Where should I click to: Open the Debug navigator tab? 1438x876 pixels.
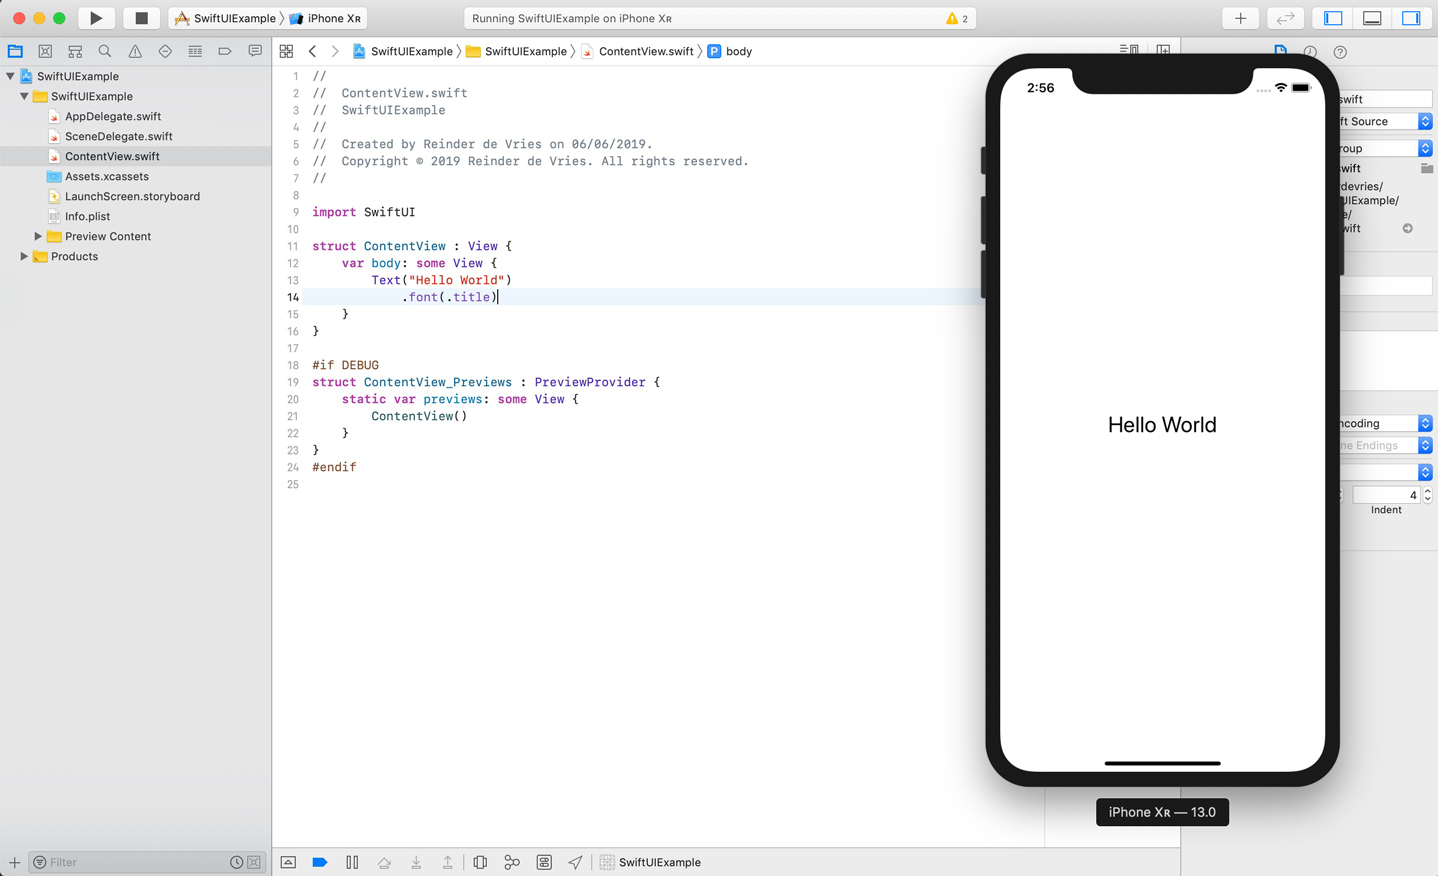tap(195, 51)
